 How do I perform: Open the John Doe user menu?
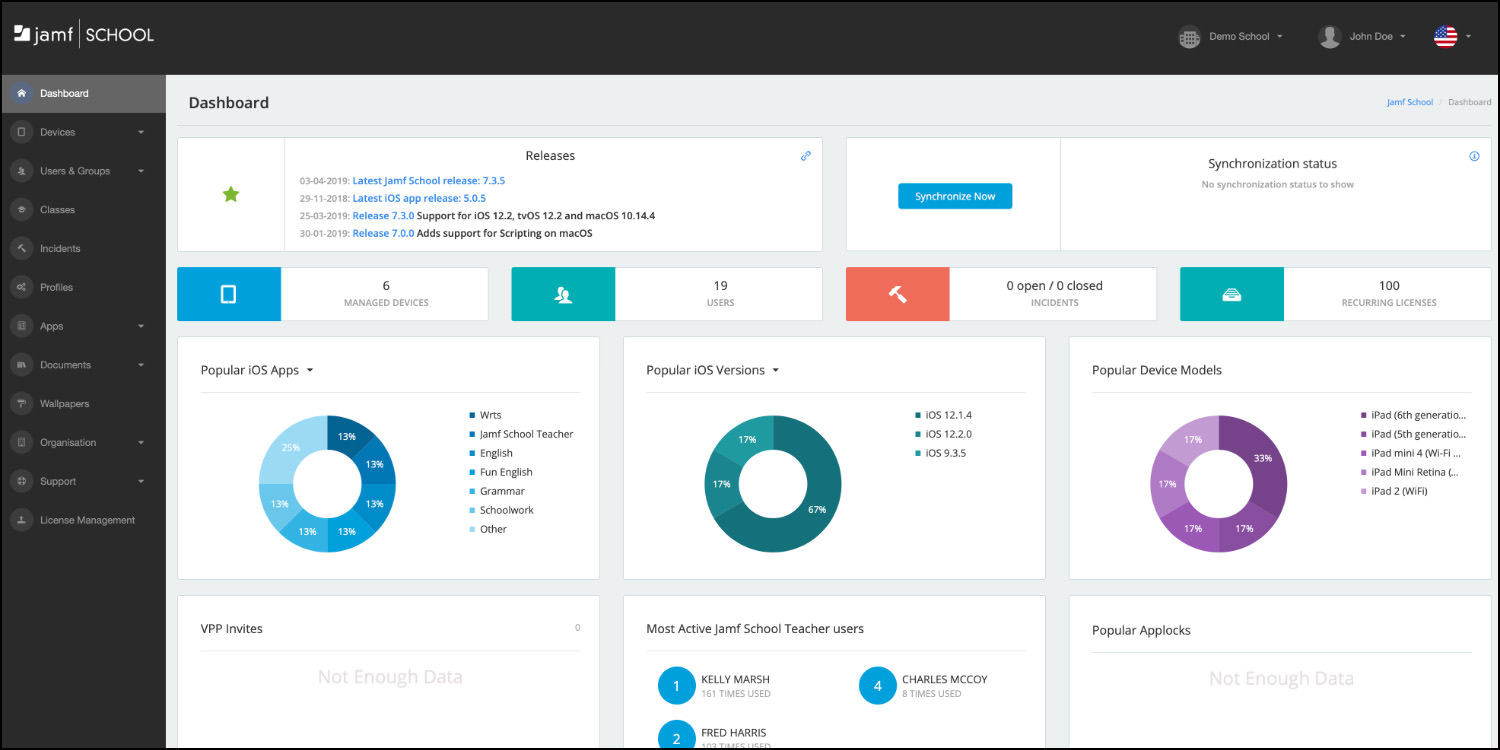point(1378,37)
